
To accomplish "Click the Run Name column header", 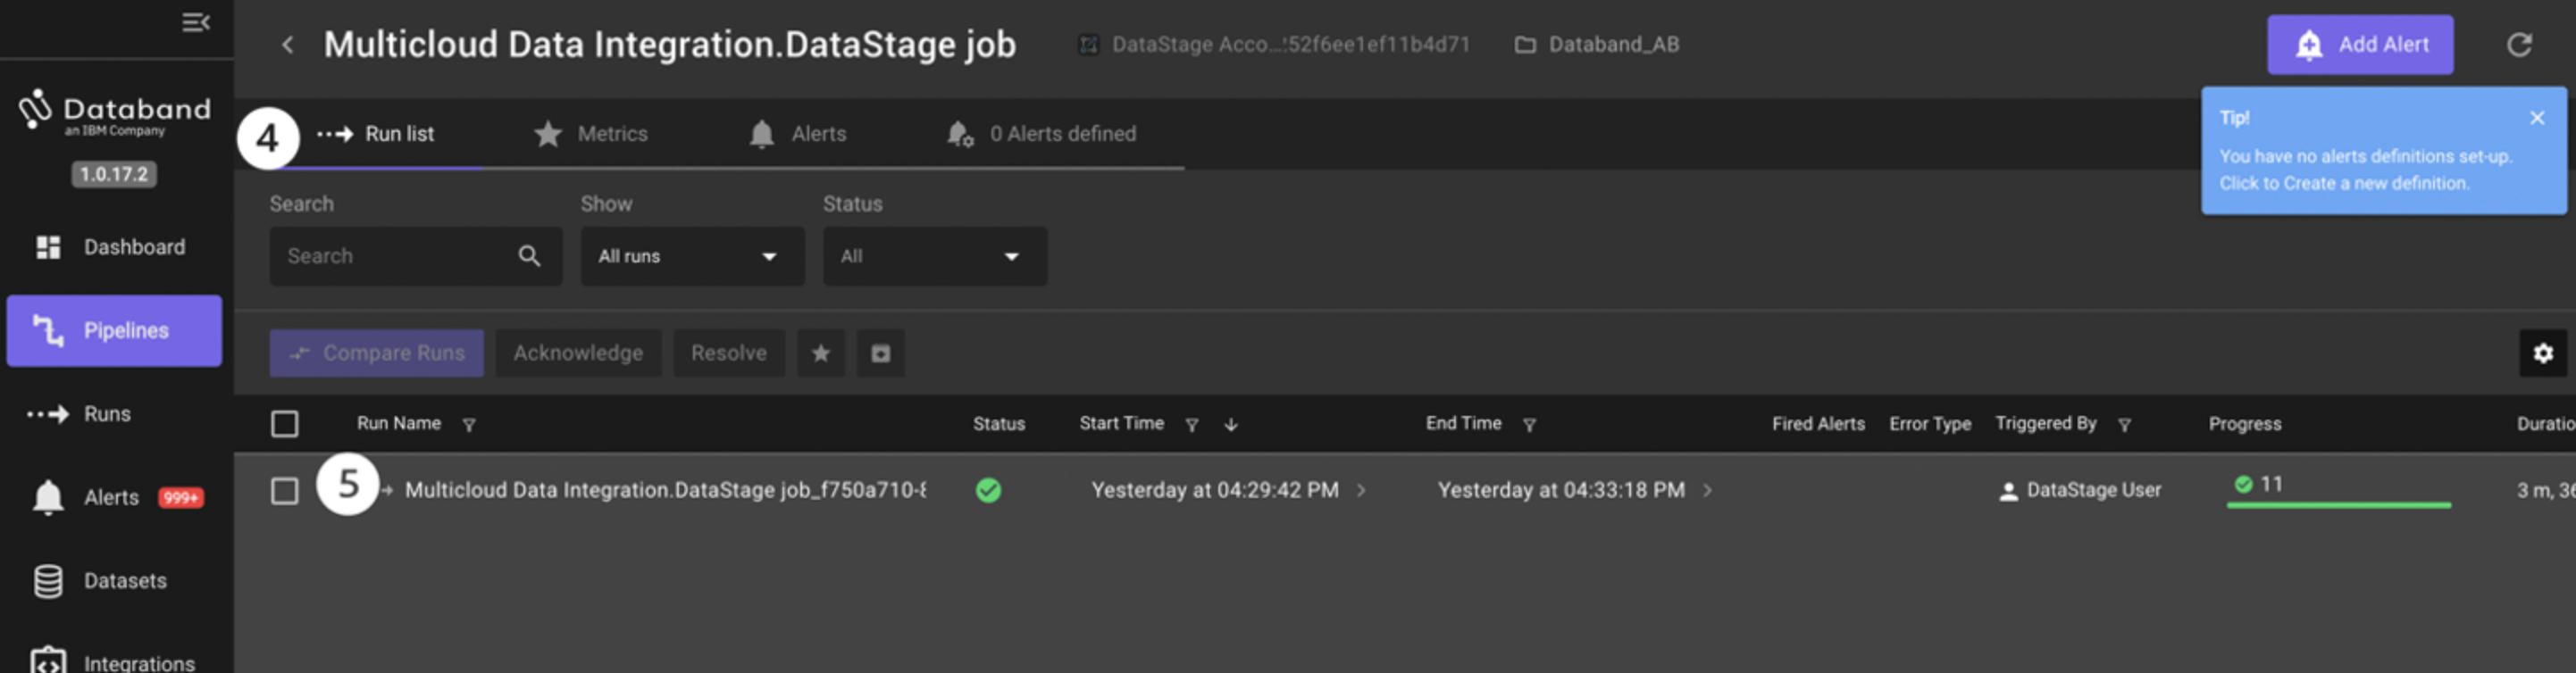I will [x=399, y=424].
